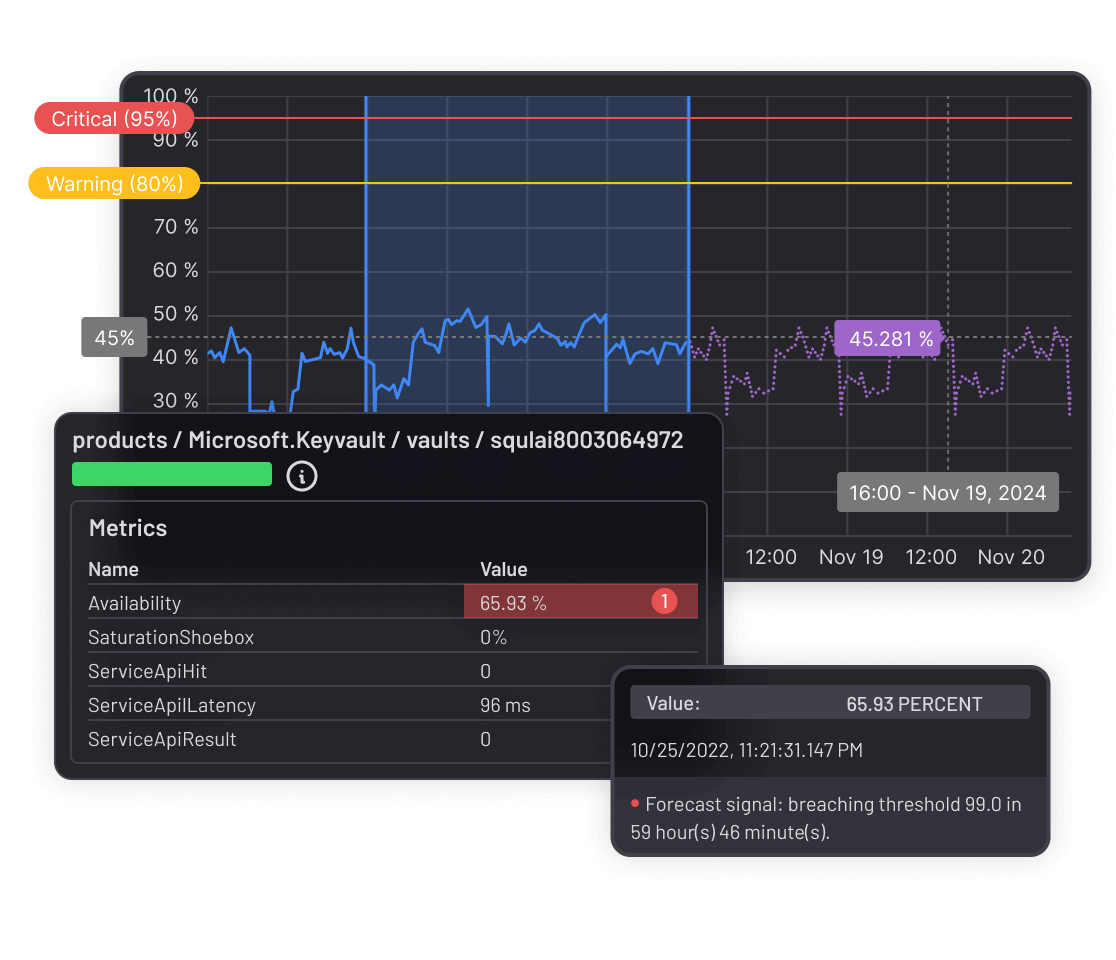Screen dimensions: 1116x960
Task: Click the green availability progress bar
Action: click(171, 473)
